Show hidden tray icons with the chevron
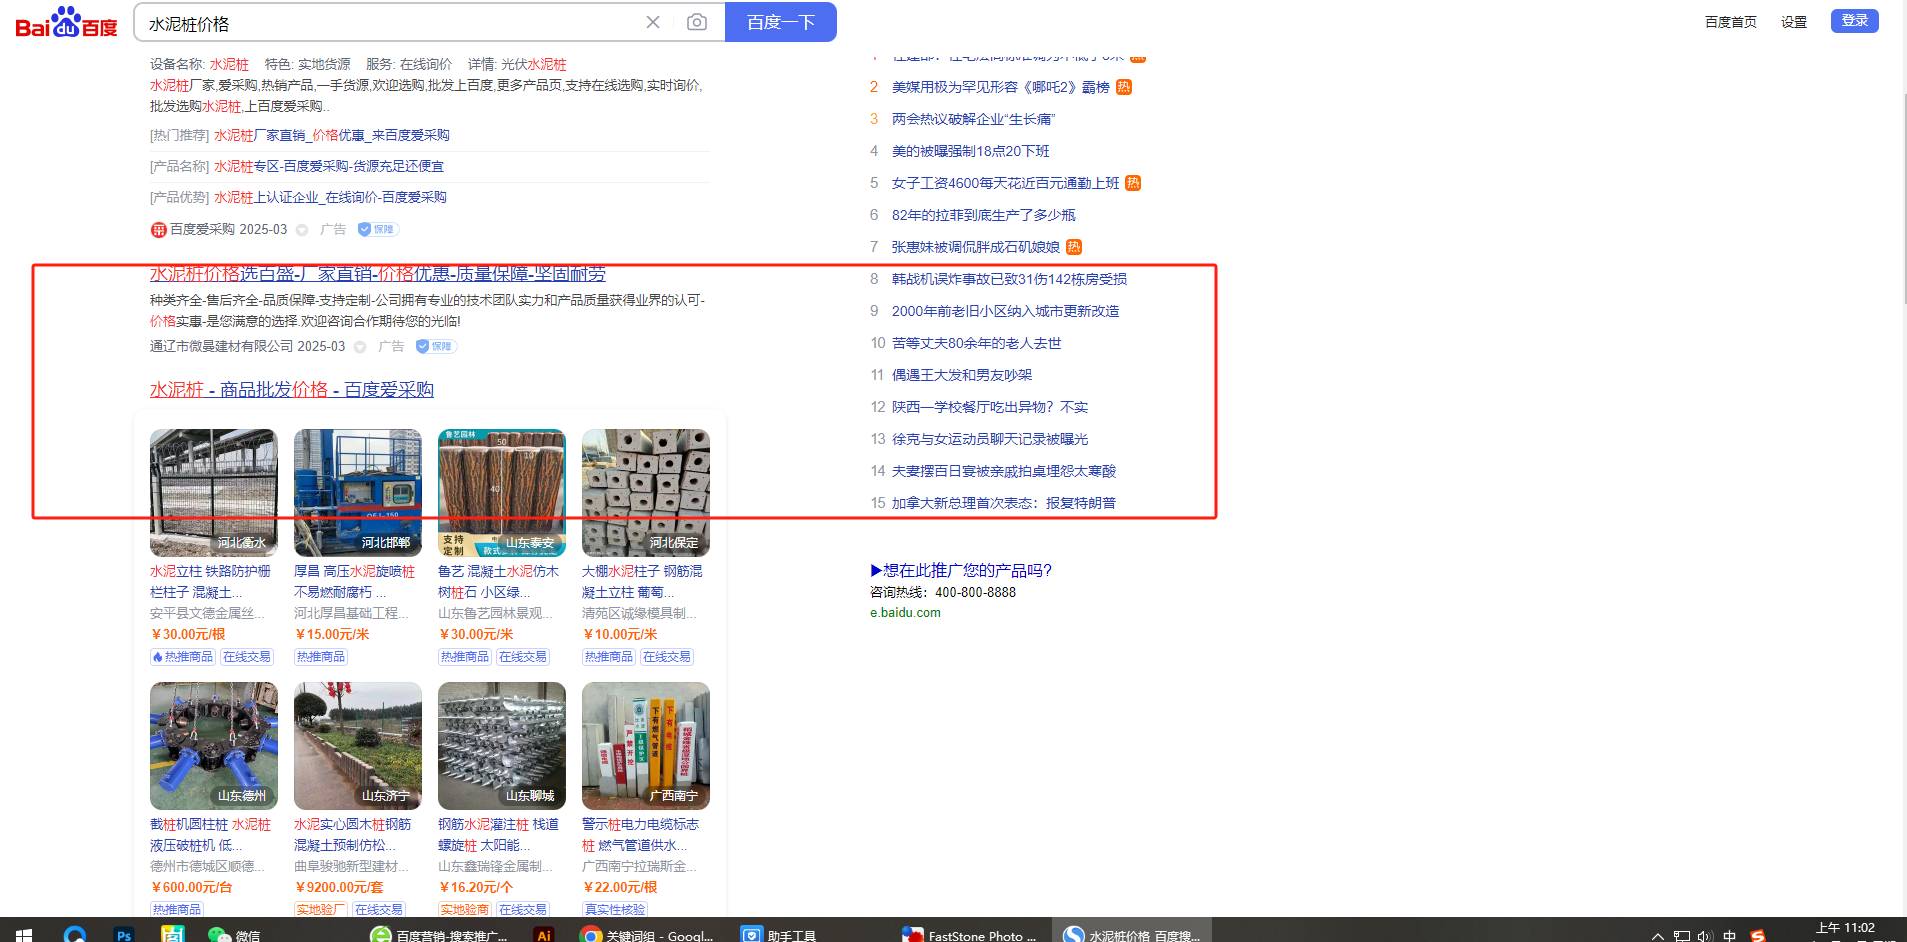 (1657, 936)
